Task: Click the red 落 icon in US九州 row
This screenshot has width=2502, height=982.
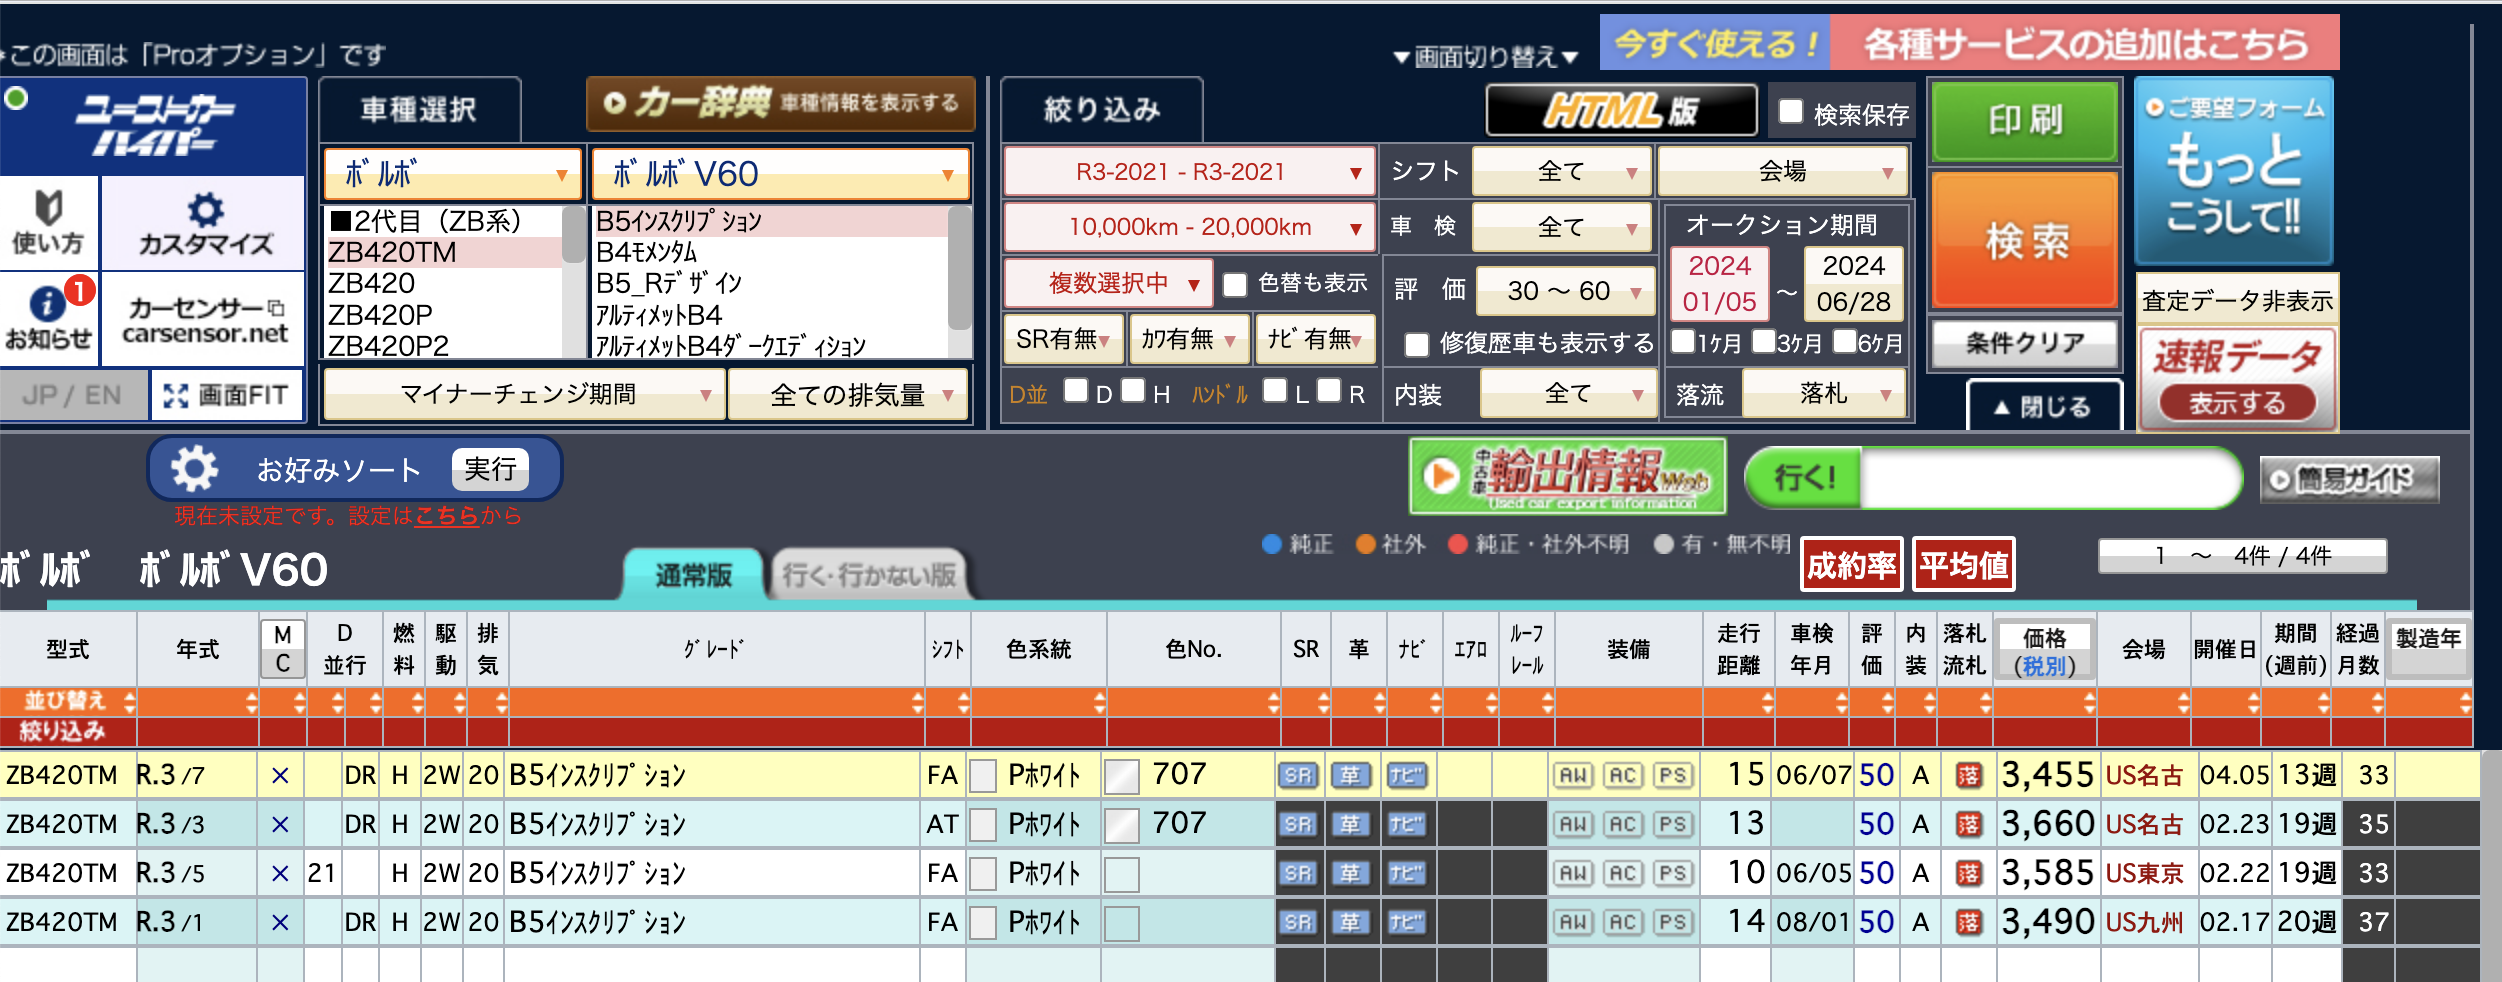Action: point(1968,922)
